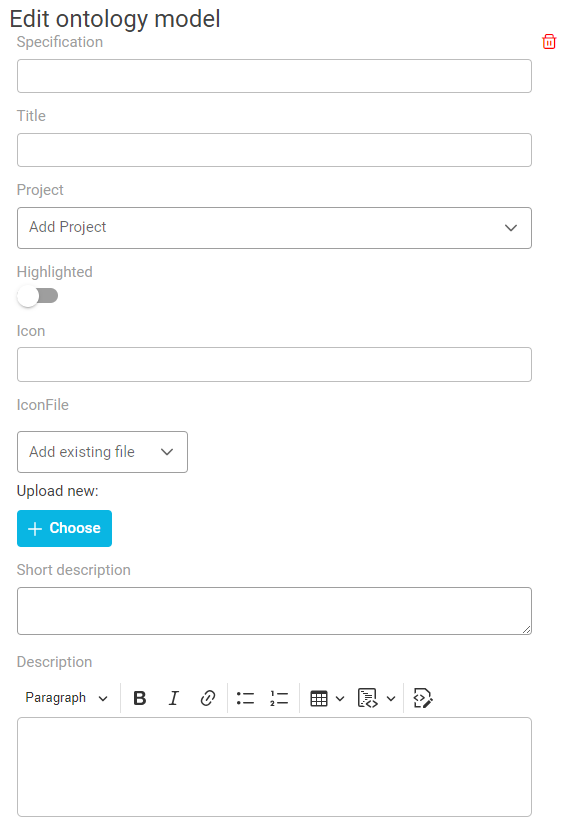Open the source editing icon
565x822 pixels.
(x=423, y=698)
